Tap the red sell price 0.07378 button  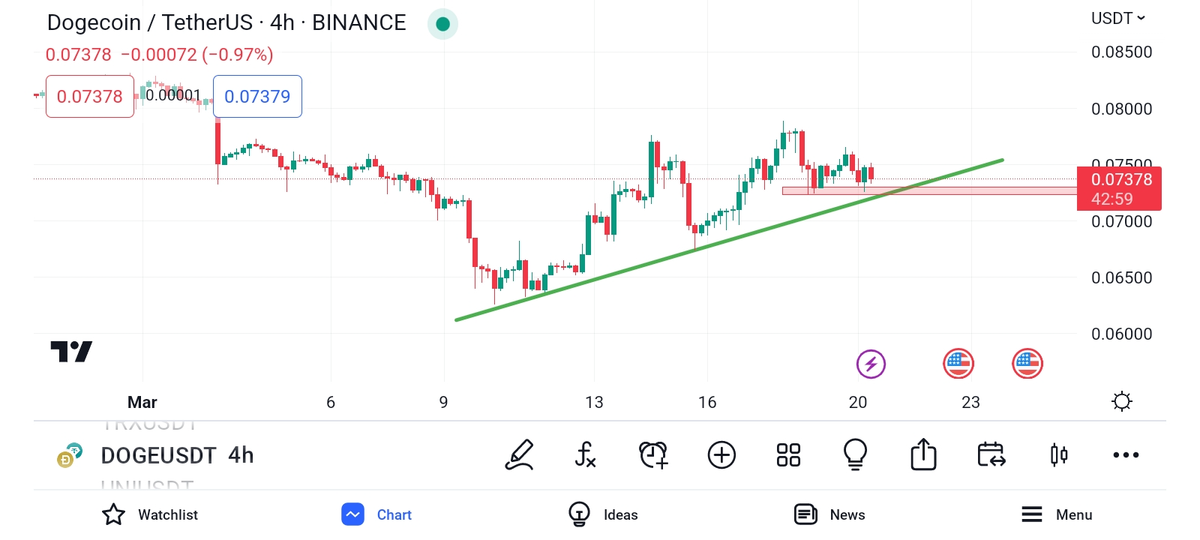pos(90,97)
